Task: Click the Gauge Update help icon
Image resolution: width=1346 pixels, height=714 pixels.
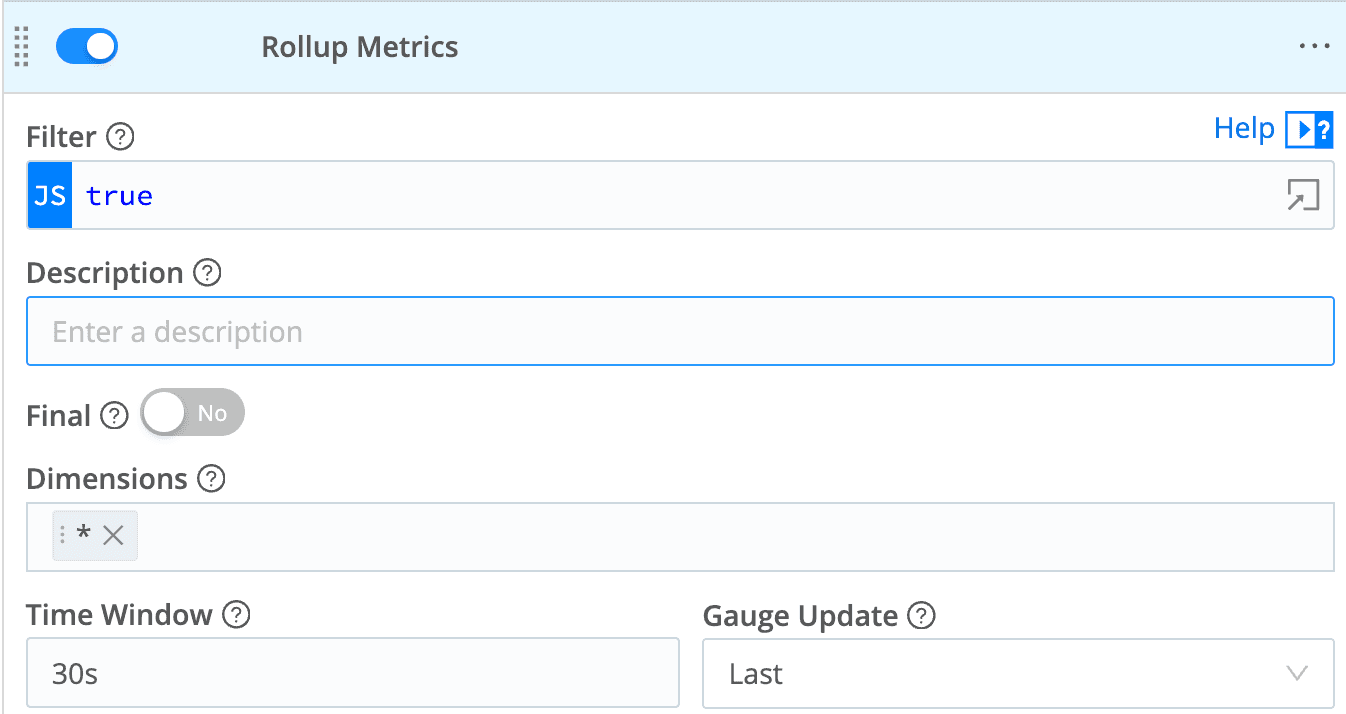Action: (x=921, y=616)
